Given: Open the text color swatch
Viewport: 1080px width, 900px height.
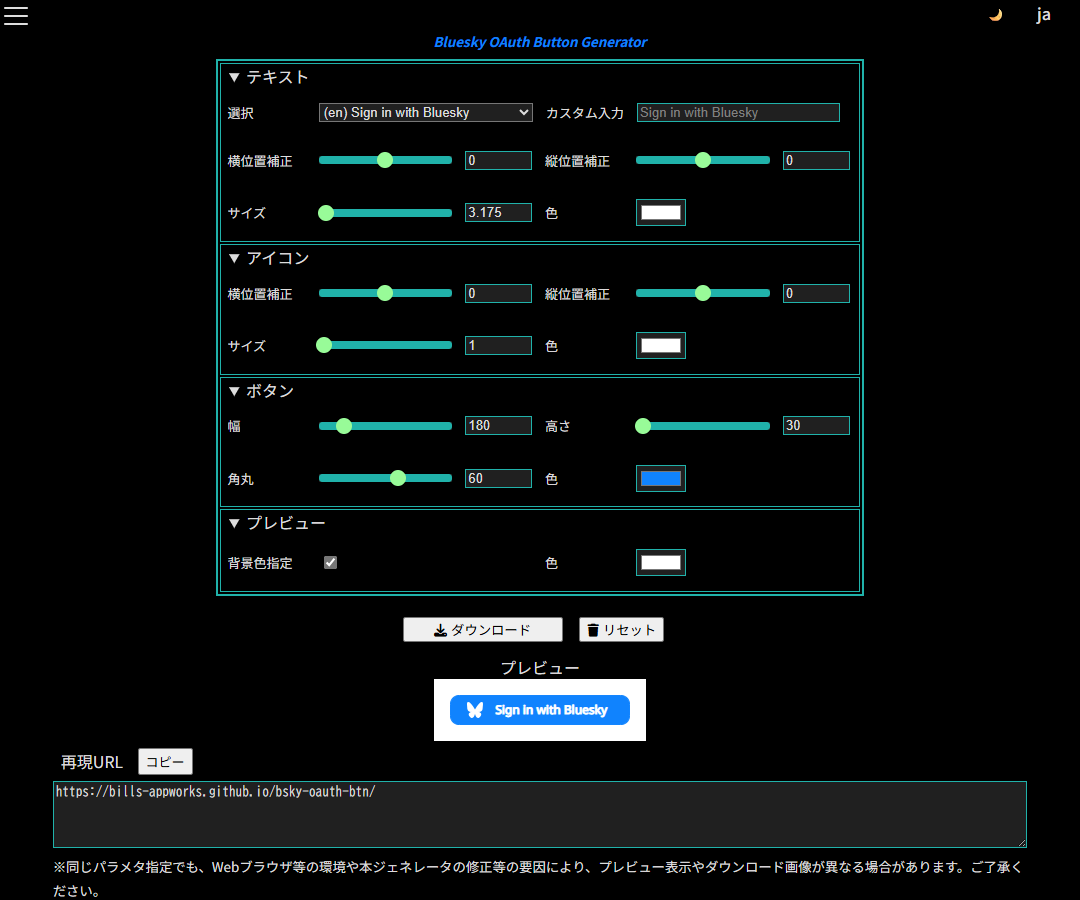Looking at the screenshot, I should [661, 212].
